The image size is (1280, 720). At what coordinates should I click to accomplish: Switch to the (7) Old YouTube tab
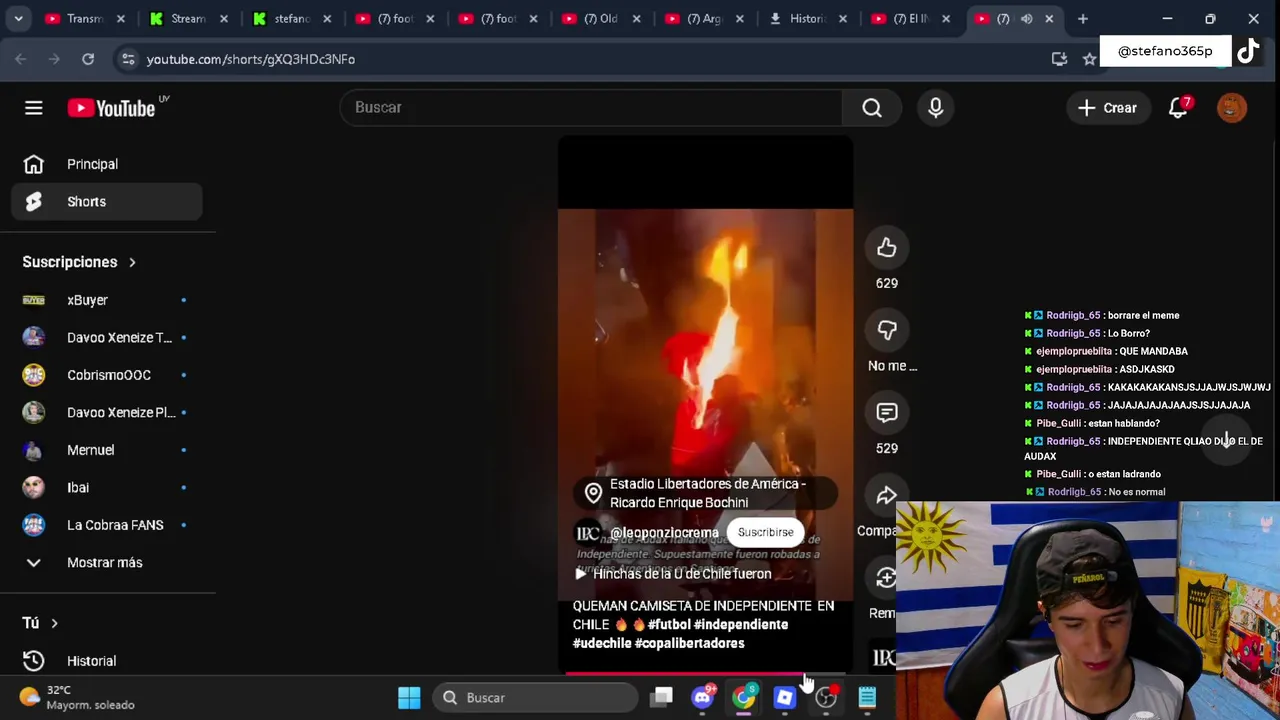tap(600, 19)
